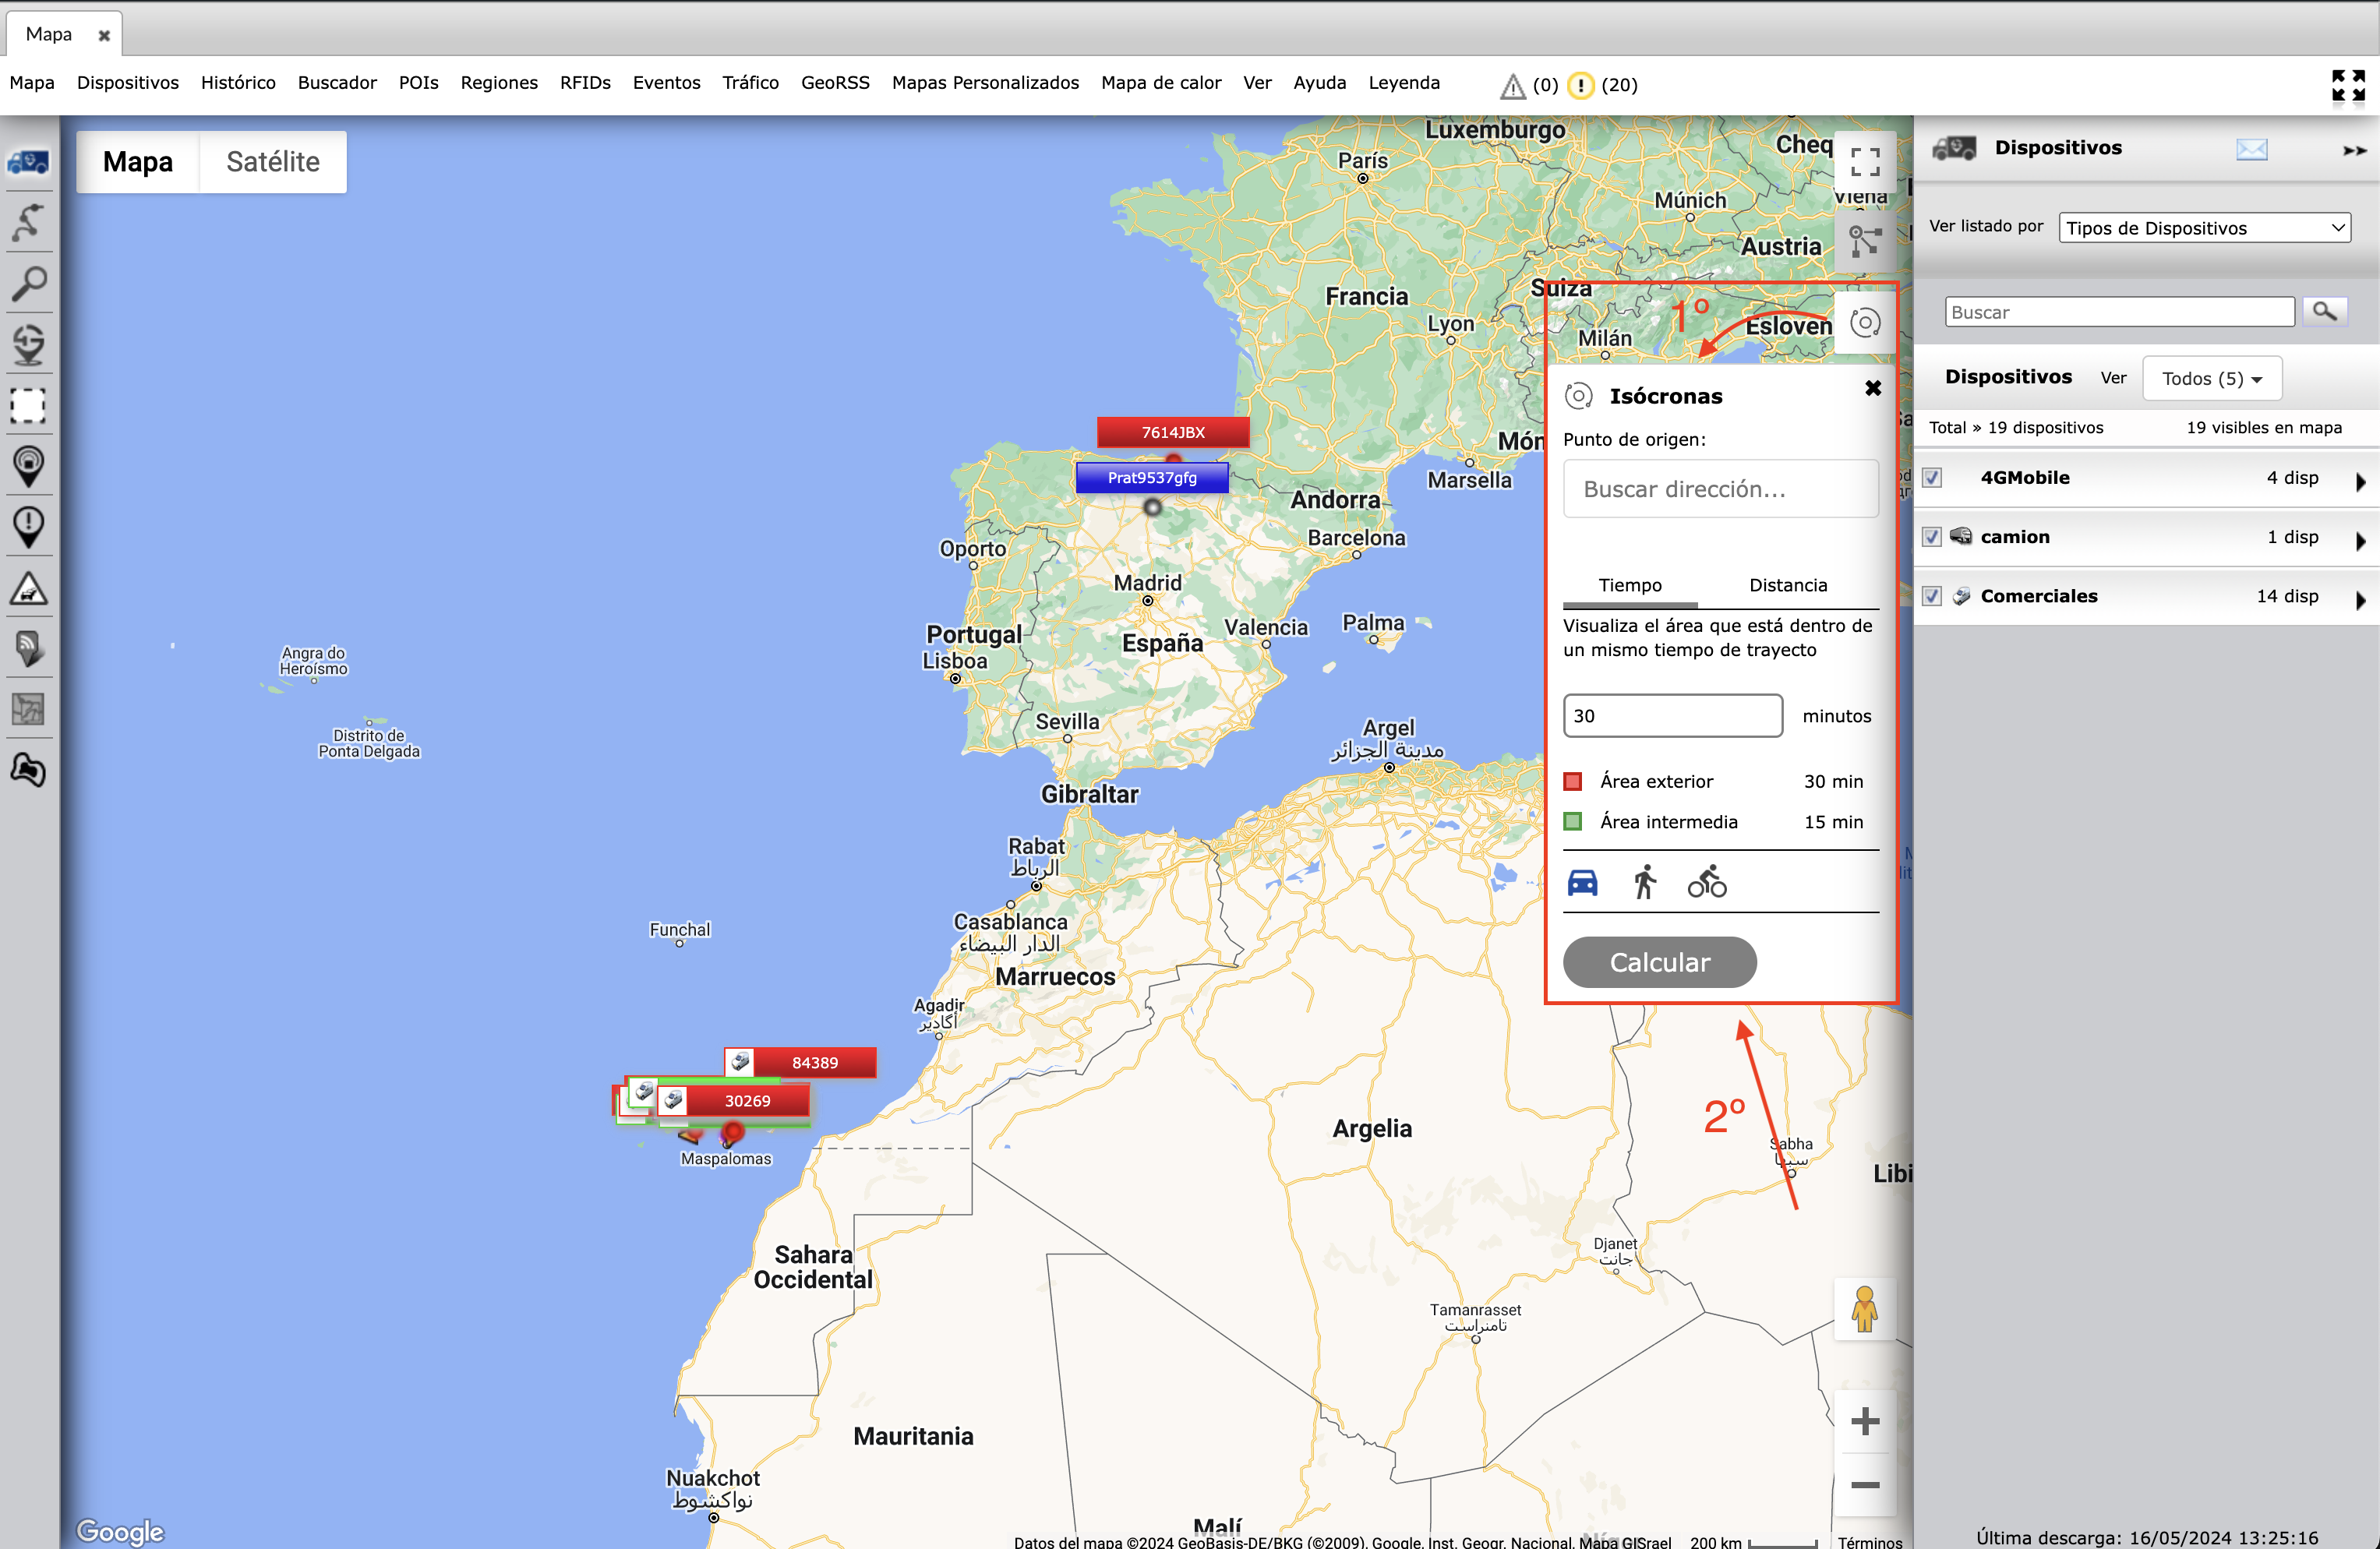Open the Tipos de Dispositivos dropdown

coord(2204,228)
